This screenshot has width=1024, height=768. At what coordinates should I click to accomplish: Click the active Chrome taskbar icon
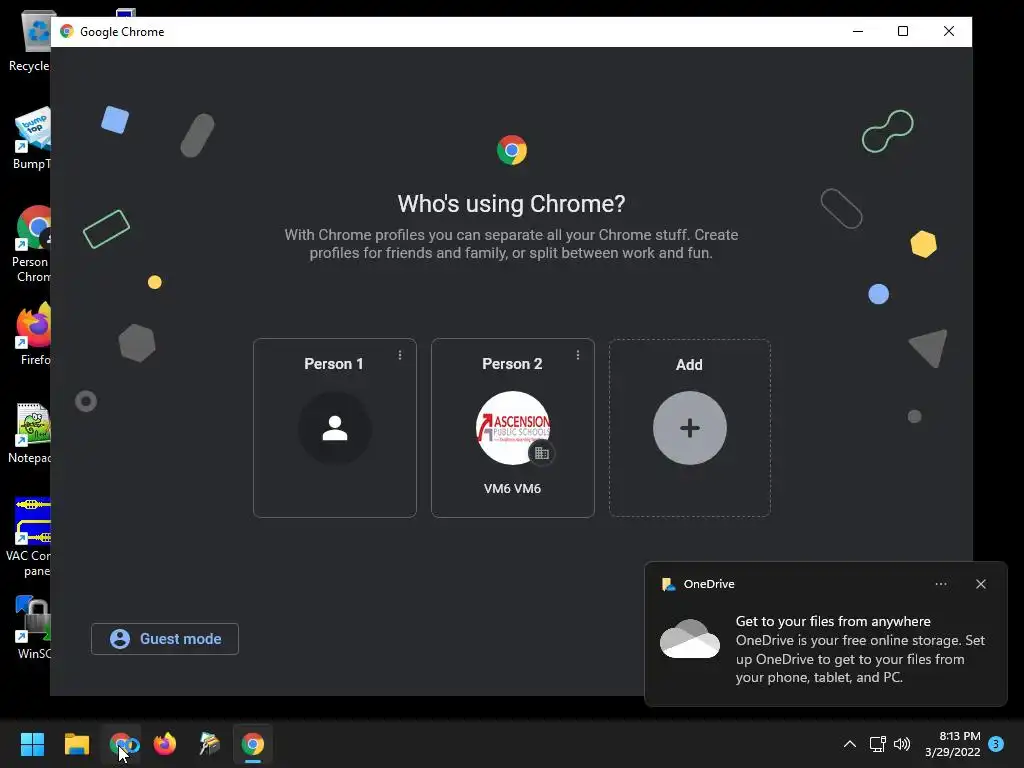point(253,744)
